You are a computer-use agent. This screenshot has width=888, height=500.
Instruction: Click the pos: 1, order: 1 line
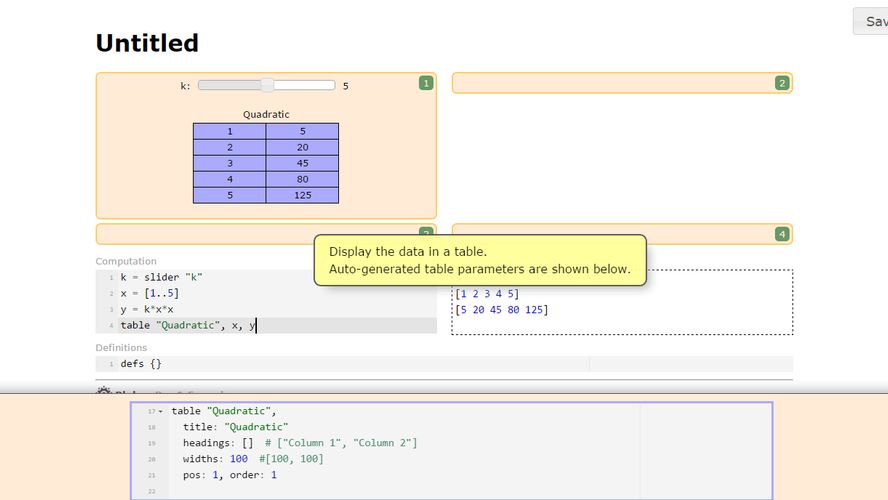tap(230, 475)
